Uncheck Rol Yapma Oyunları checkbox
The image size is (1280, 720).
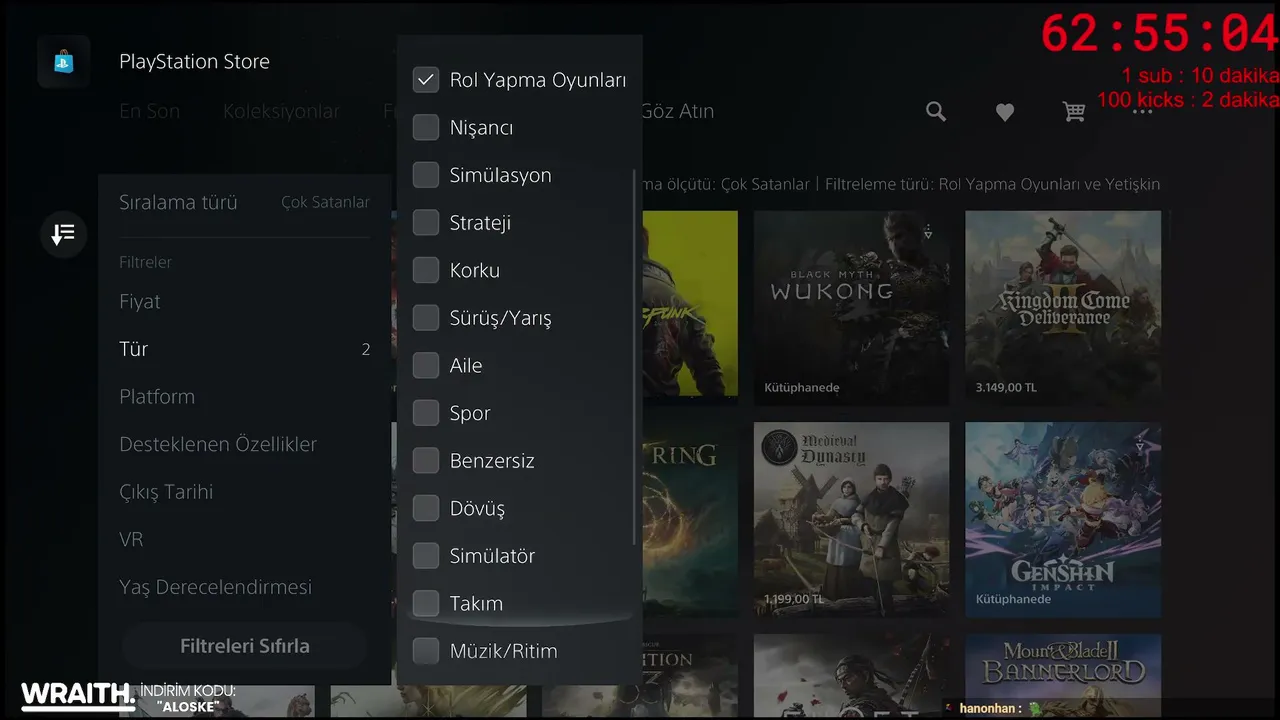coord(426,80)
